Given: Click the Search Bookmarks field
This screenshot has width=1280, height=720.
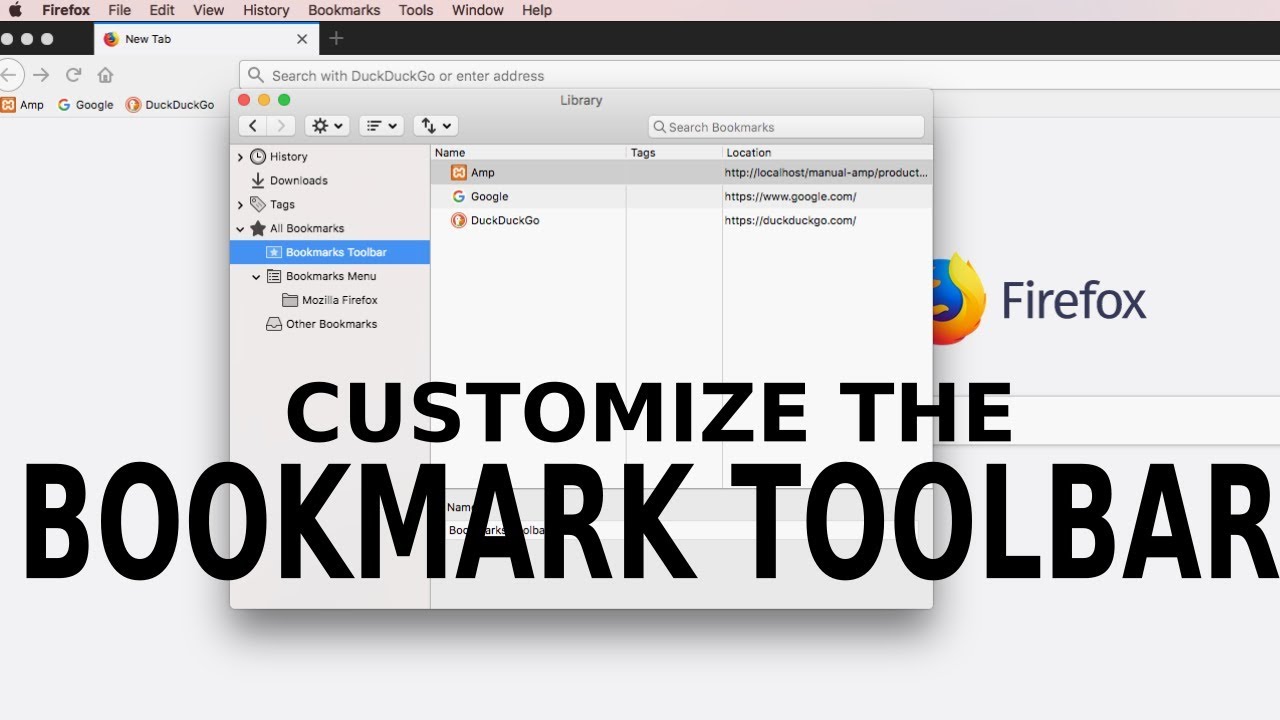Looking at the screenshot, I should [x=786, y=127].
